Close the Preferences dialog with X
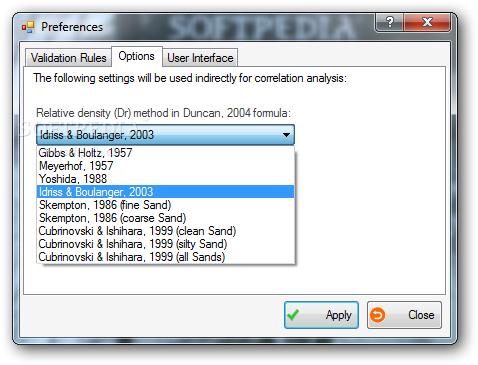Viewport: 478px width, 365px height. point(427,22)
